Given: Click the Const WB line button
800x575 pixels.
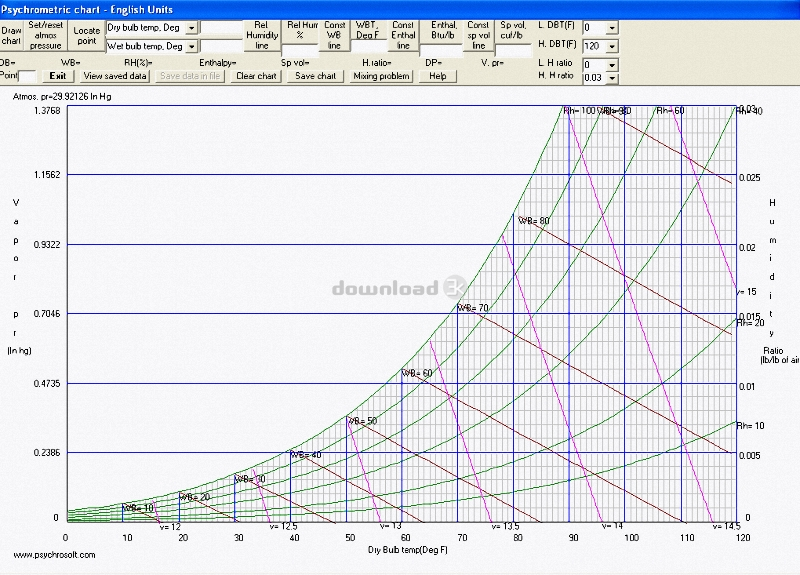Looking at the screenshot, I should 335,36.
